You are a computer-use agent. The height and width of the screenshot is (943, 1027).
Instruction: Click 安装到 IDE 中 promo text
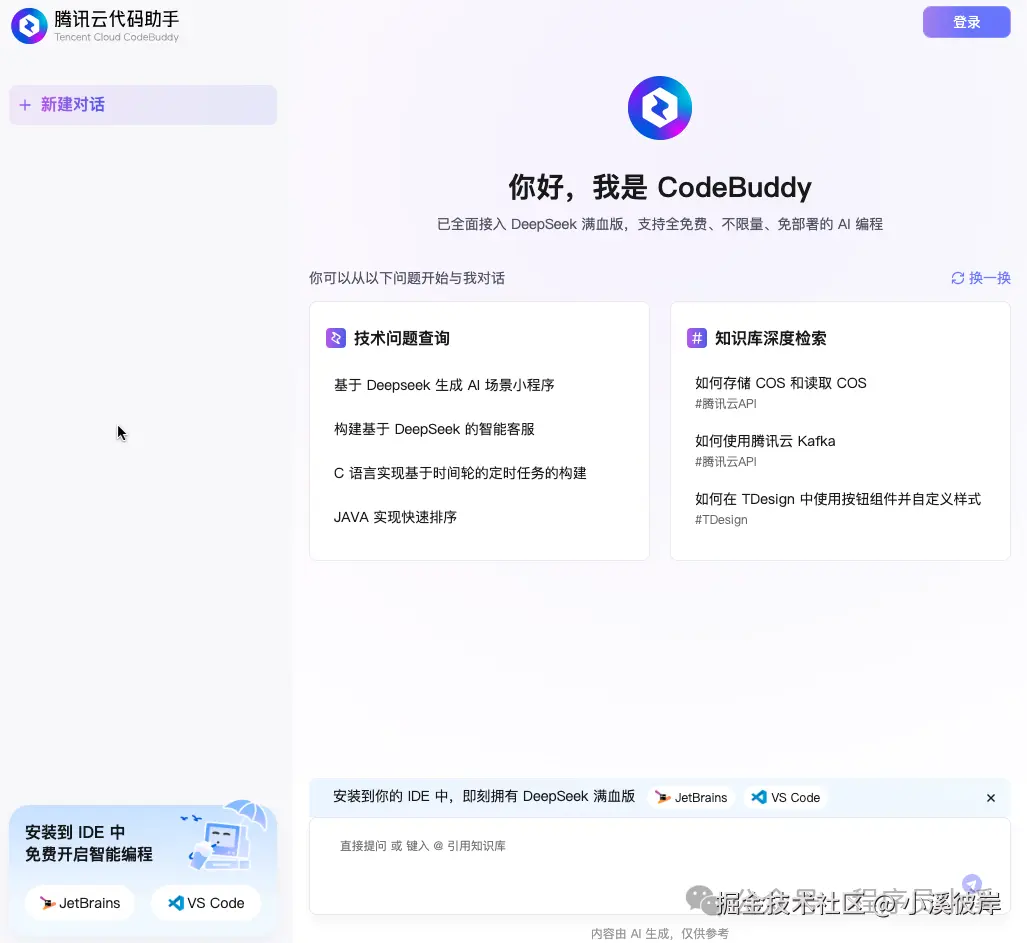click(75, 832)
